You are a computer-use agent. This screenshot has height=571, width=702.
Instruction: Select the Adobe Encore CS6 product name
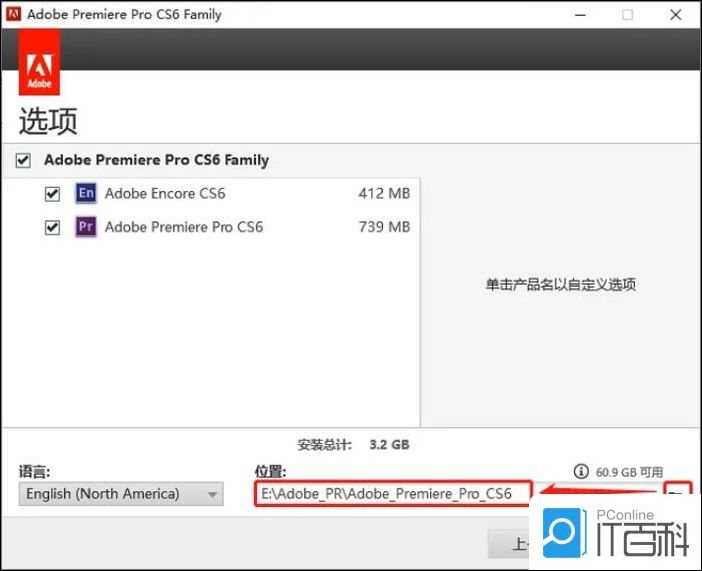click(x=165, y=193)
